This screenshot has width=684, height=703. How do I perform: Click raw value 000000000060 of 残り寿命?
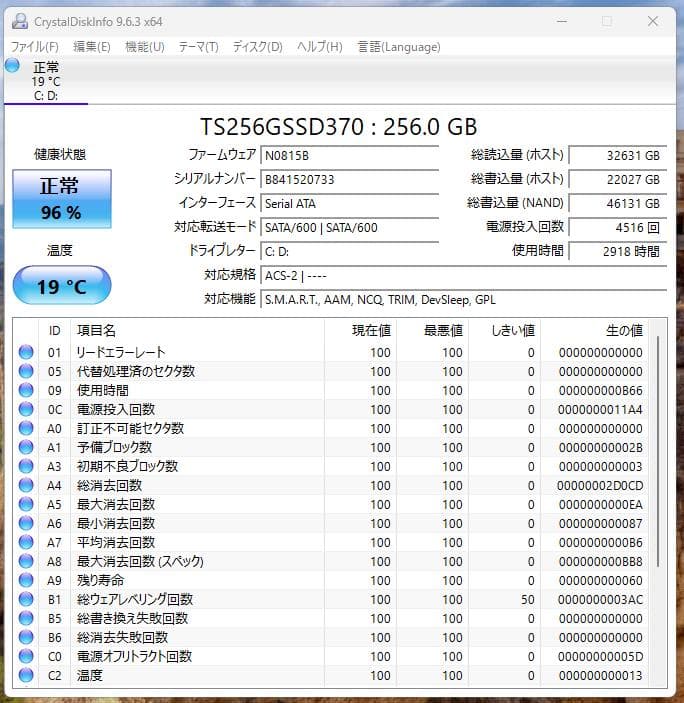[600, 581]
